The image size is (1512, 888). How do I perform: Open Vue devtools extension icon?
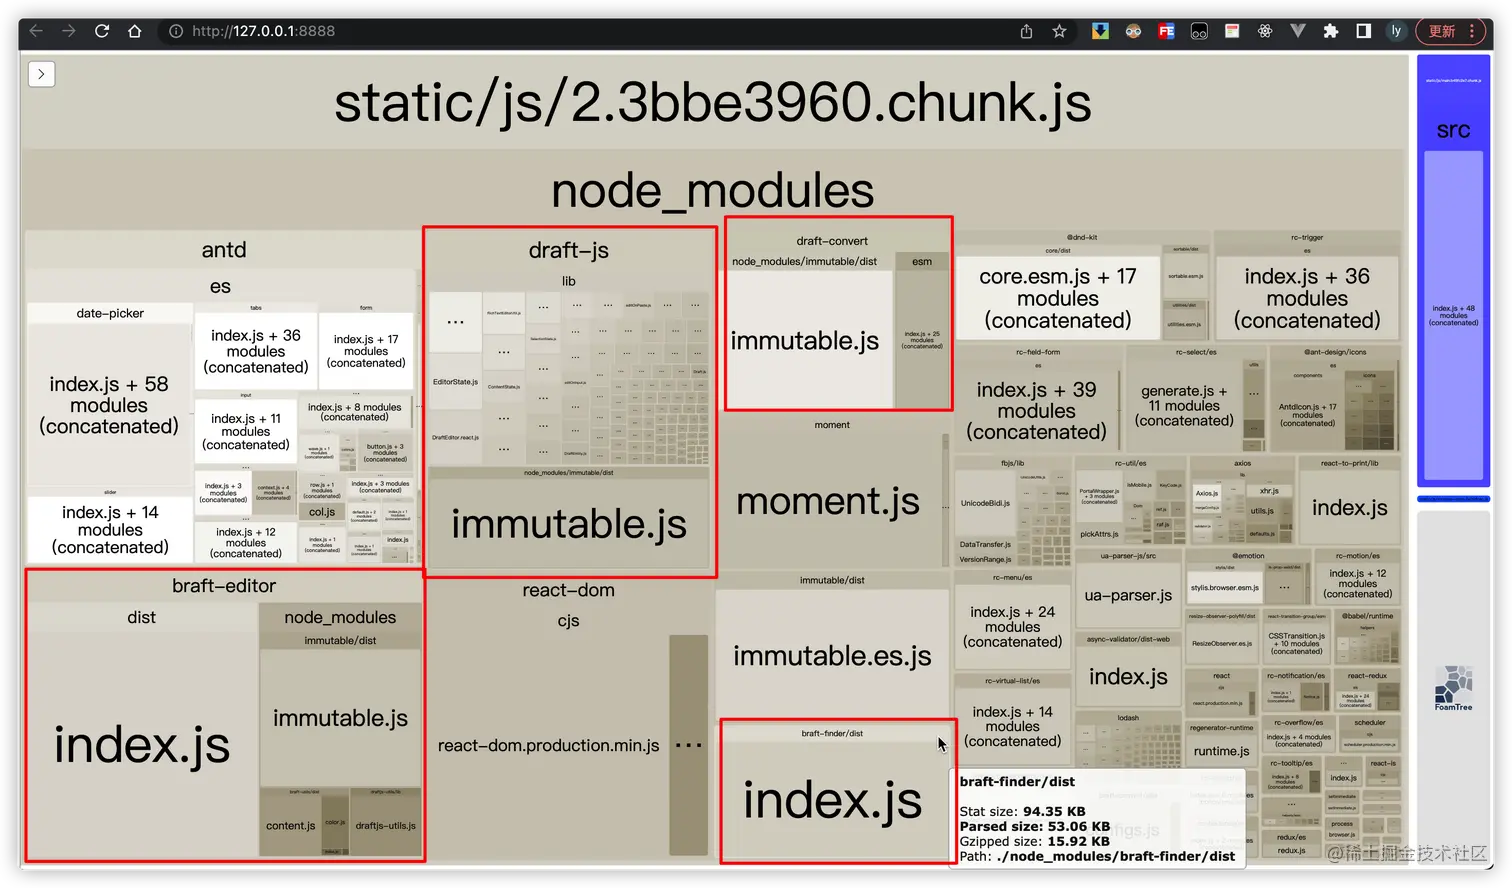click(x=1298, y=31)
